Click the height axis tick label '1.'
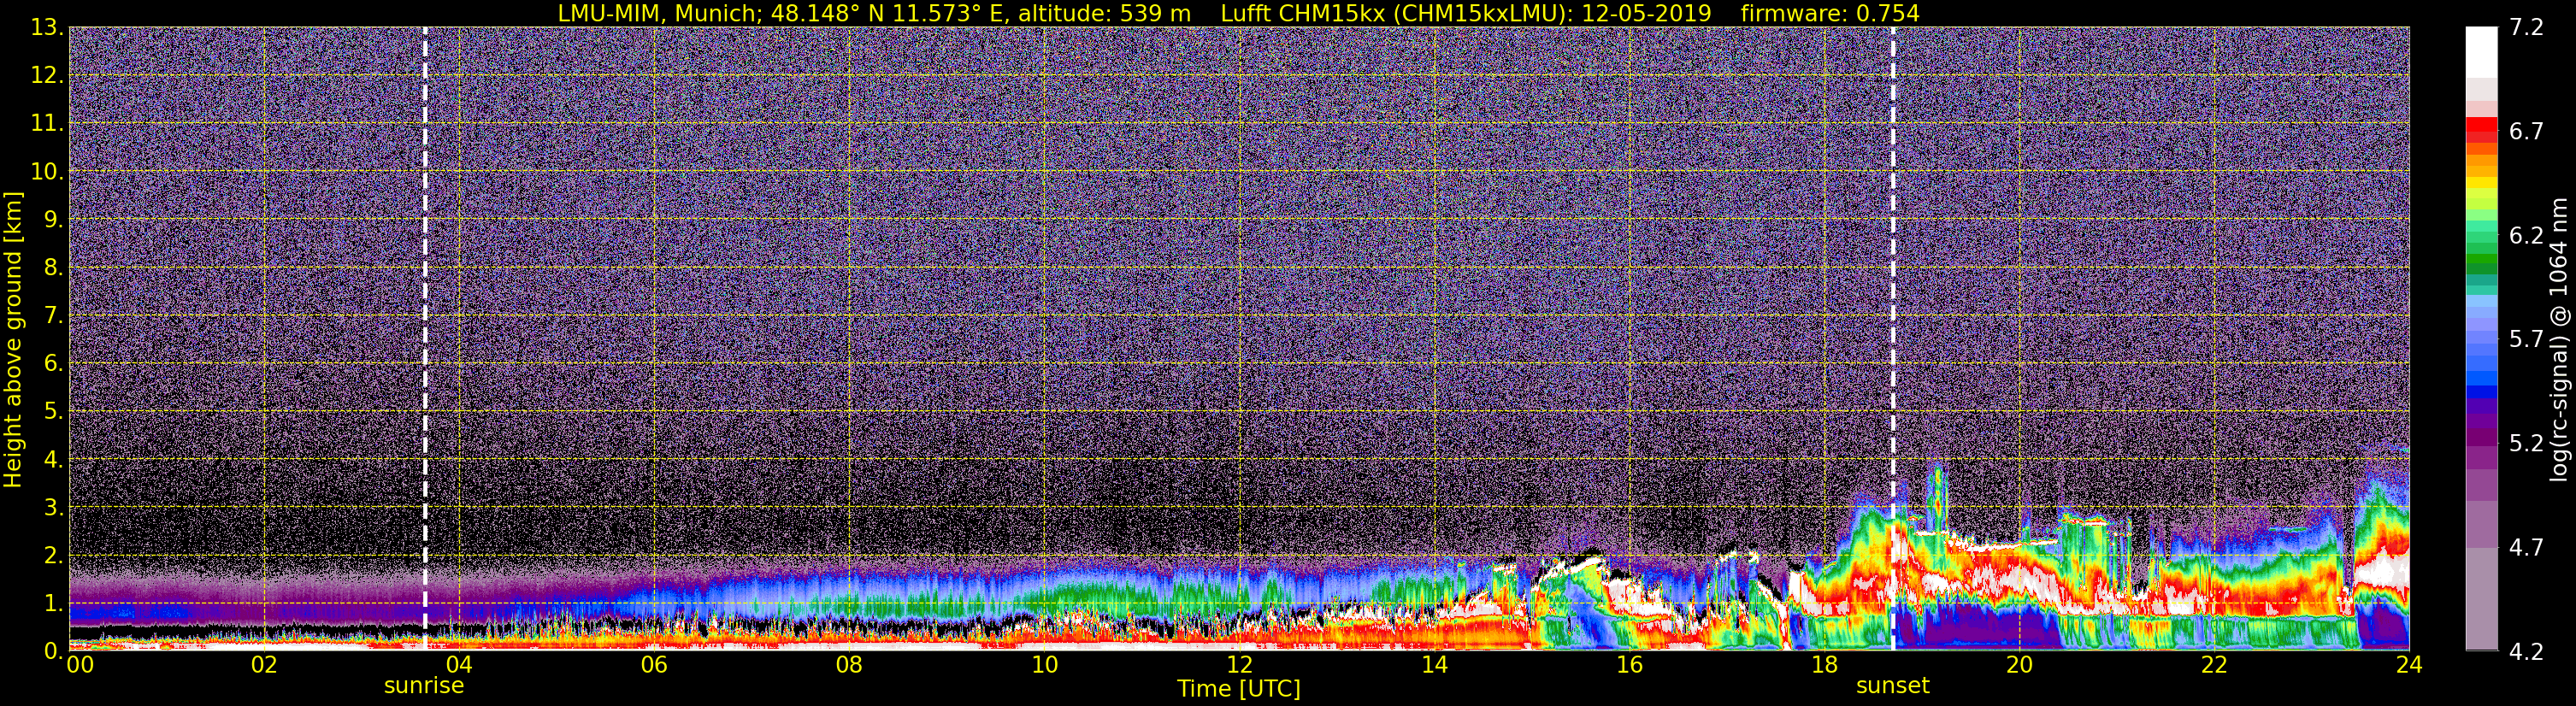2576x706 pixels. click(53, 603)
